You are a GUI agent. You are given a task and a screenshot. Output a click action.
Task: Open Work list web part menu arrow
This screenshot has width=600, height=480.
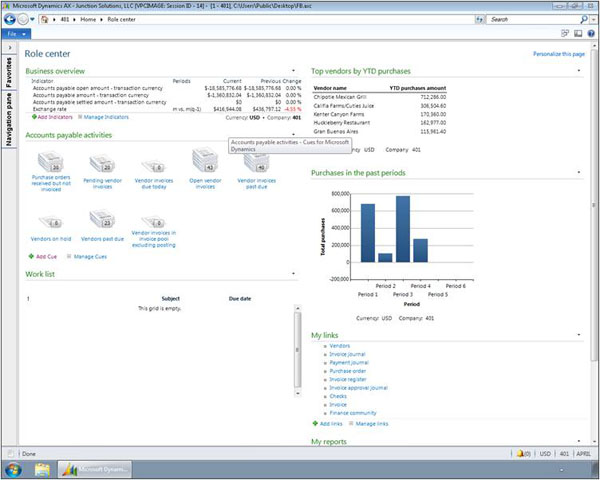pyautogui.click(x=293, y=273)
